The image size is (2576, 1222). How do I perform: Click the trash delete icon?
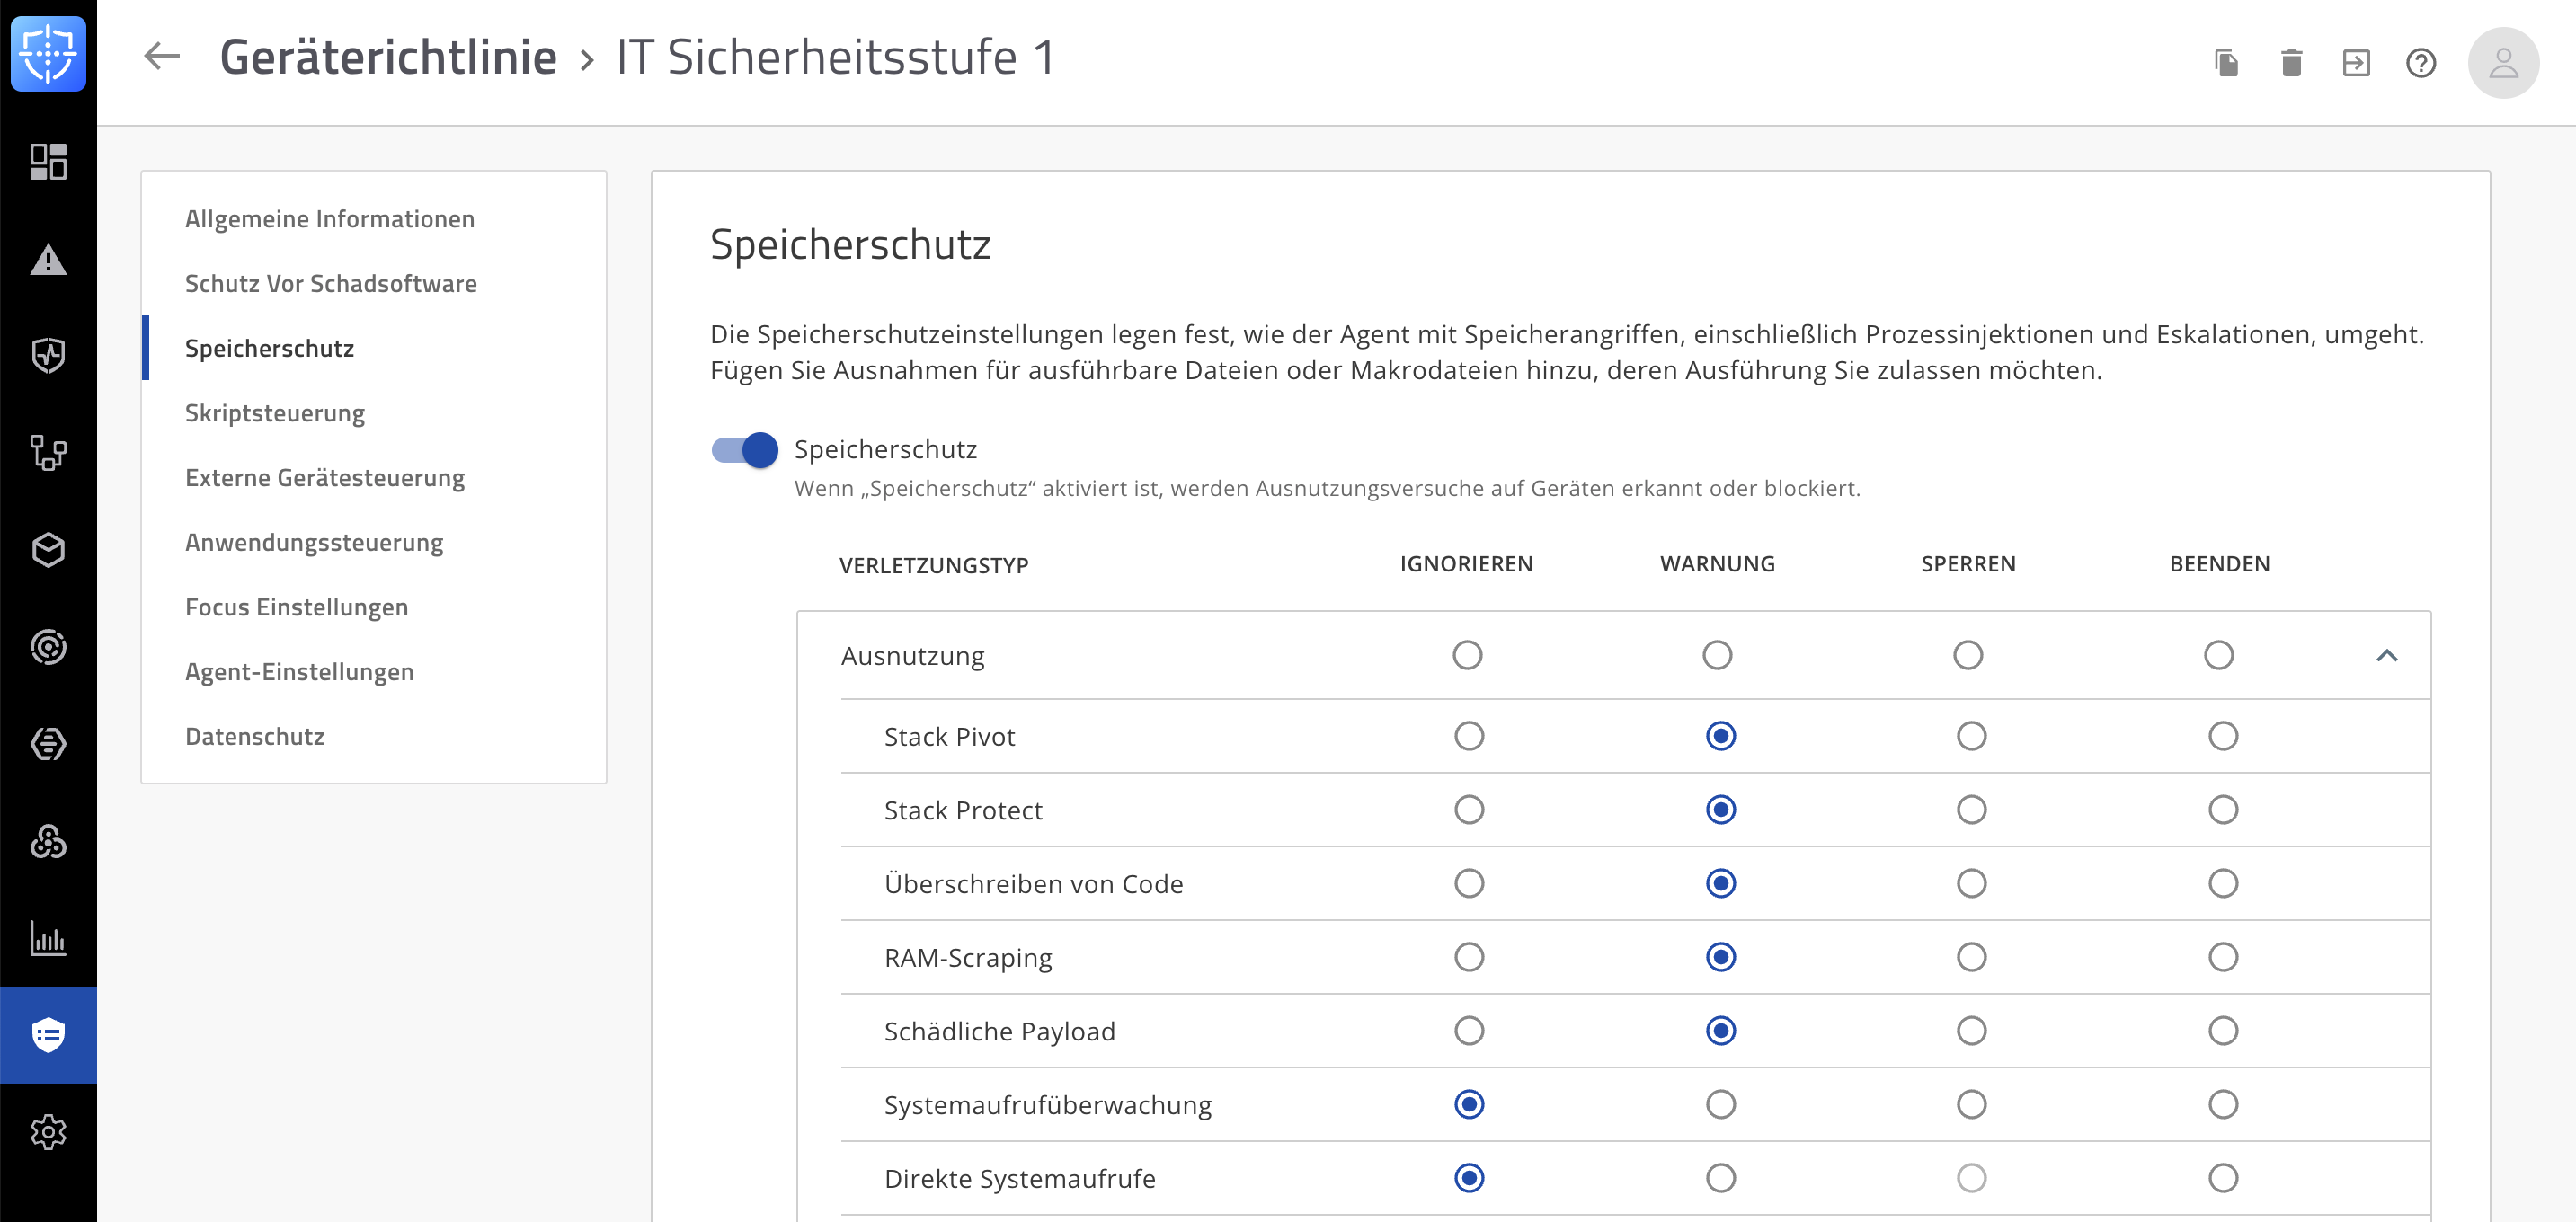click(x=2291, y=63)
